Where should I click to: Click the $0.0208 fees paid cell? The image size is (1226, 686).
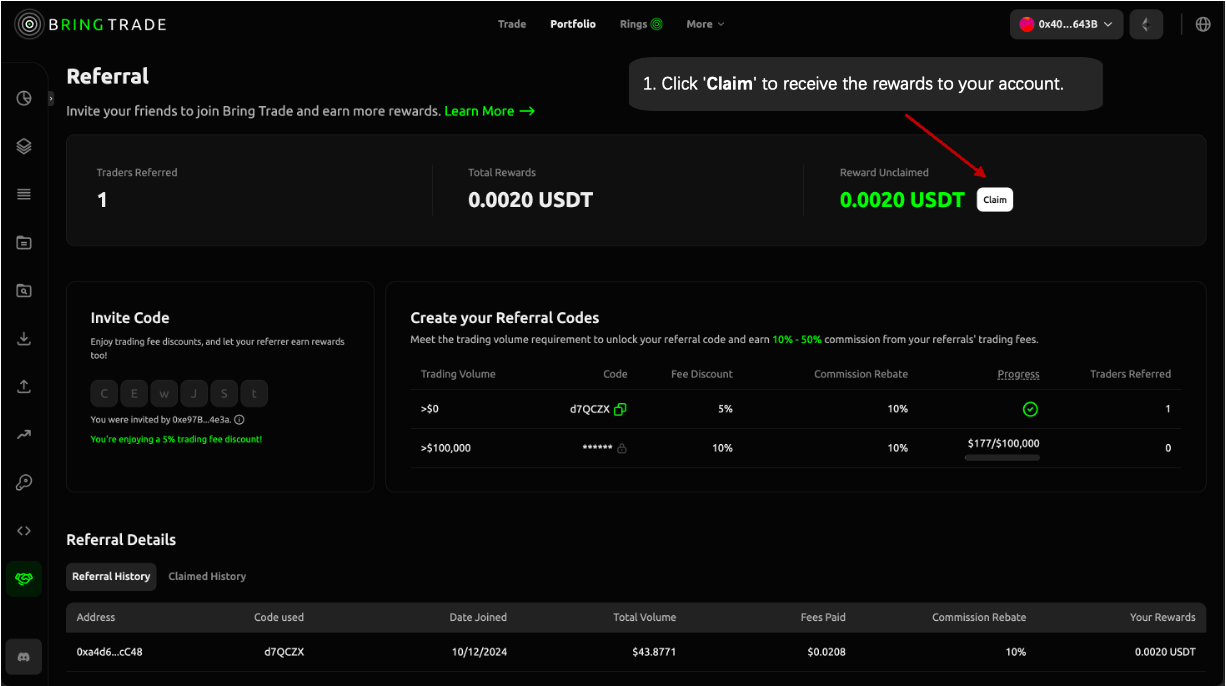pyautogui.click(x=825, y=652)
